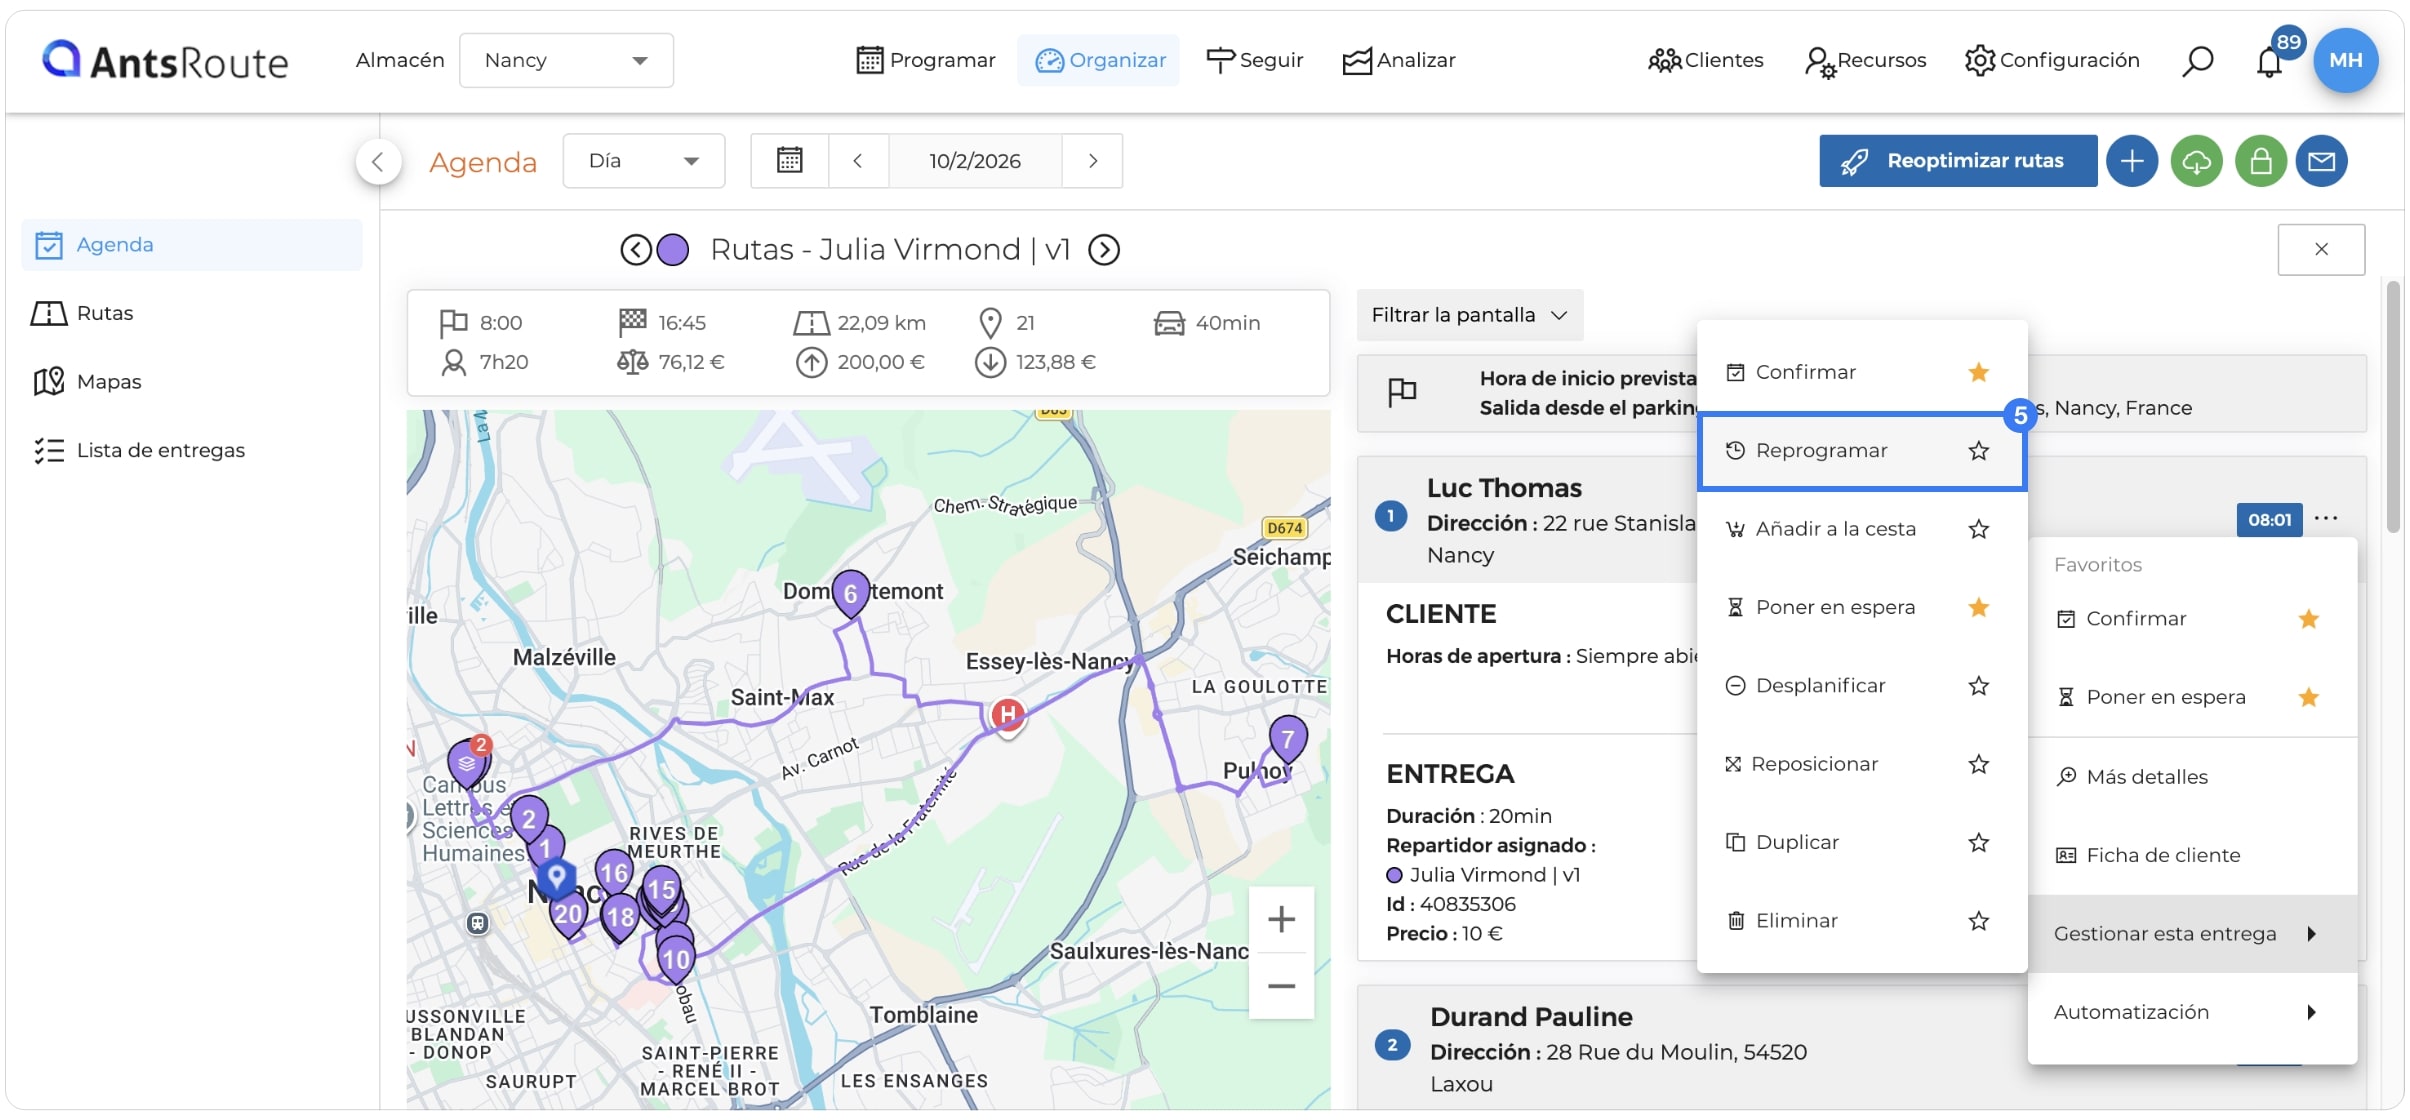Open notifications bell with 89 badge
The image size is (2410, 1120).
pyautogui.click(x=2269, y=61)
